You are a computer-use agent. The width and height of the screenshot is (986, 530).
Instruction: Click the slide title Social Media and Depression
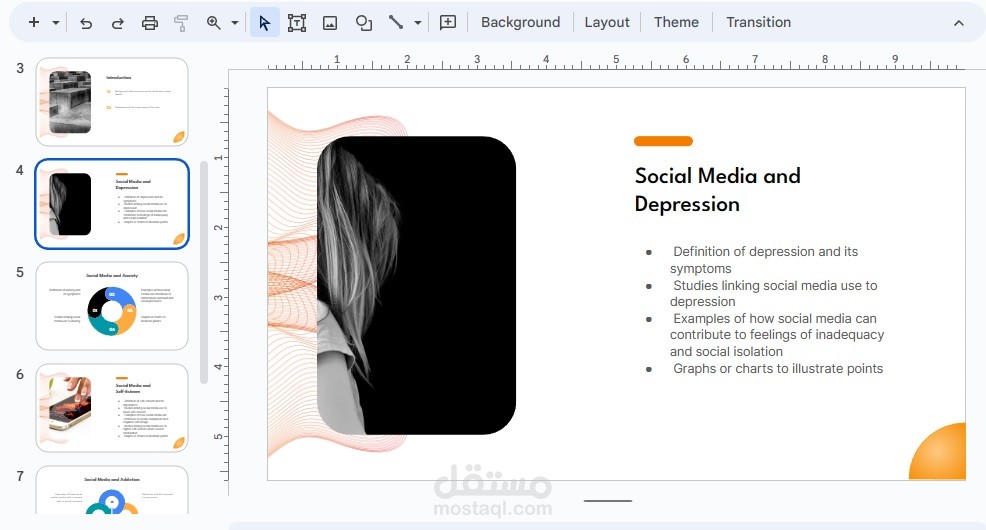coord(717,189)
